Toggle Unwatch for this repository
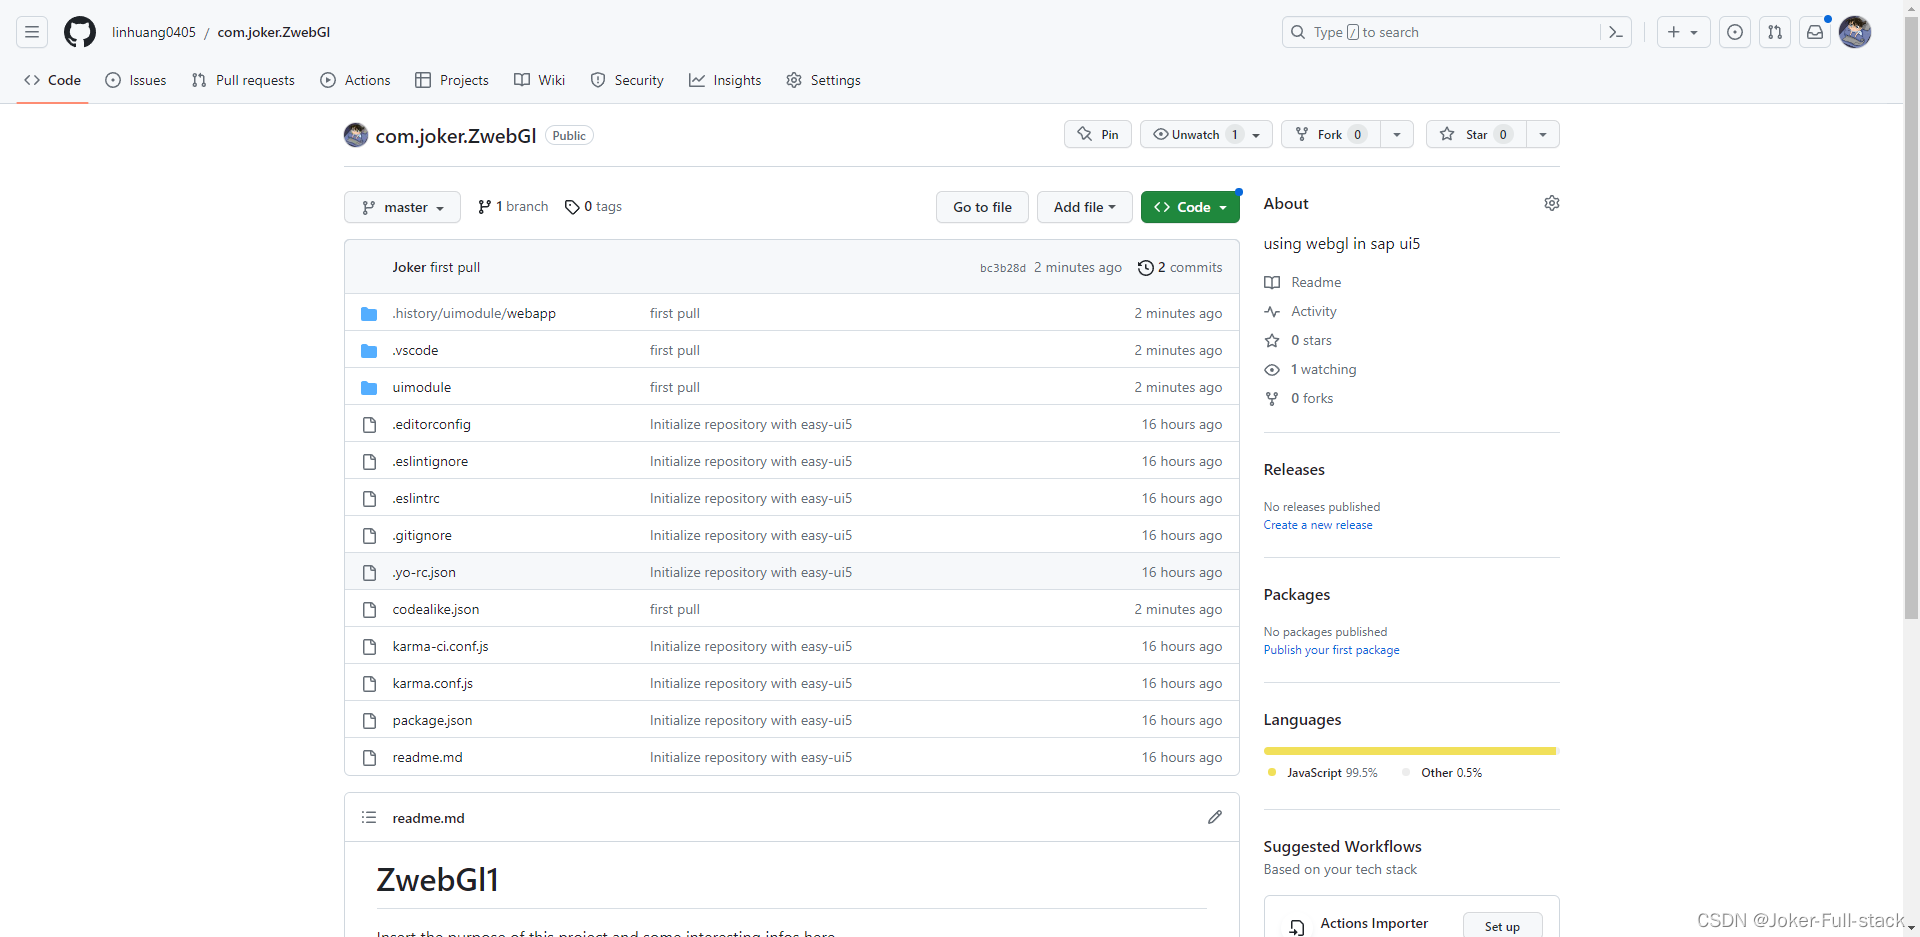 [x=1206, y=134]
